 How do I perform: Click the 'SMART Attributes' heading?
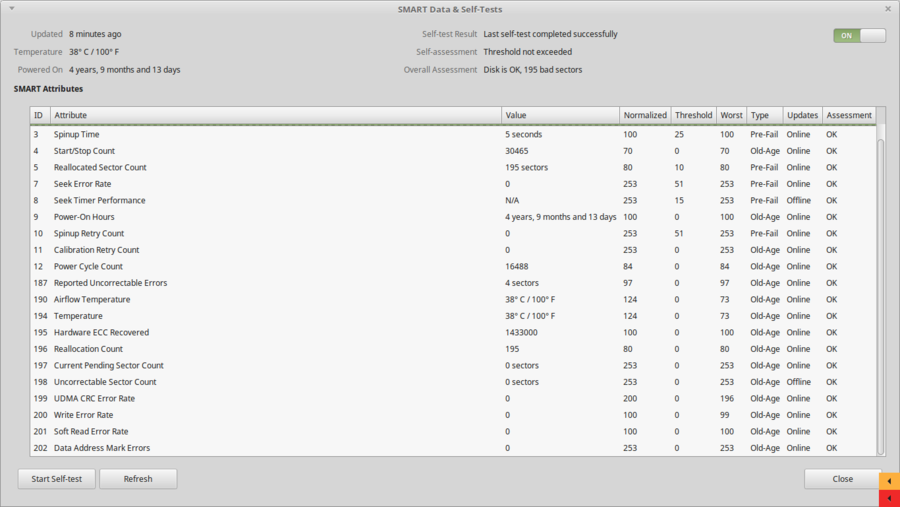[x=48, y=89]
